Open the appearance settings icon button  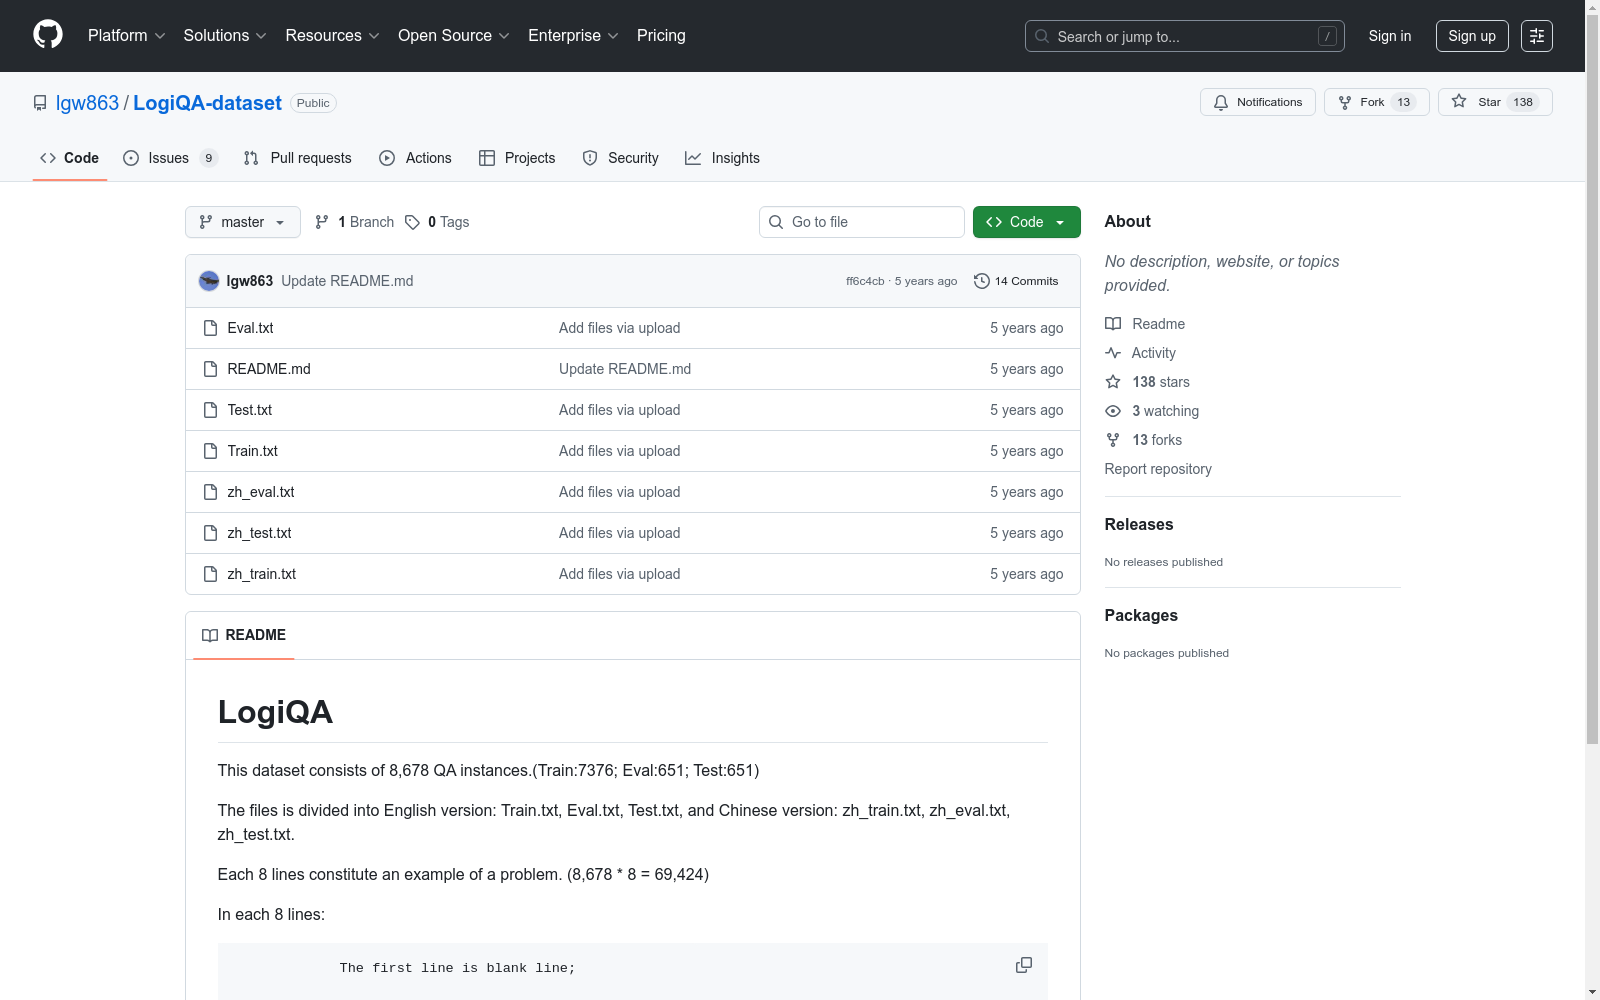(1536, 36)
